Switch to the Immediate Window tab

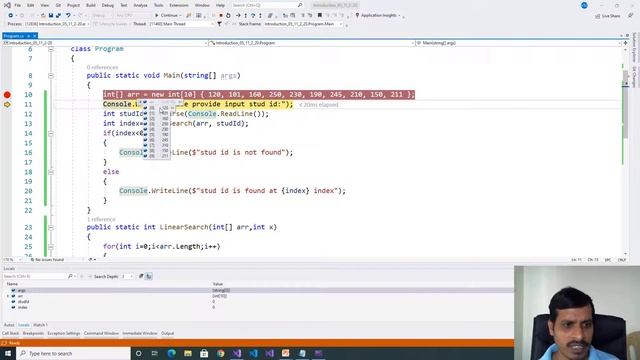(x=140, y=333)
